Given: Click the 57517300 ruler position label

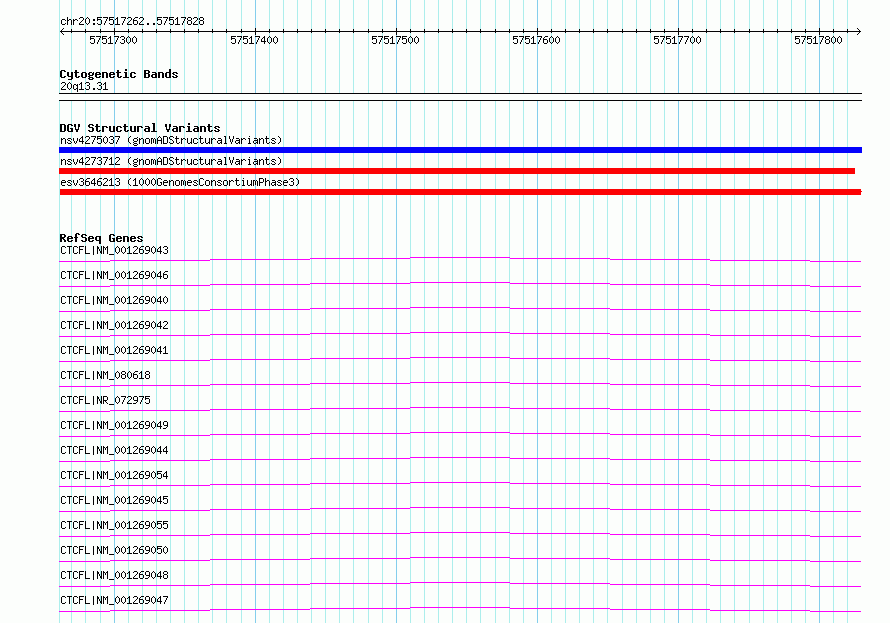Looking at the screenshot, I should [114, 40].
